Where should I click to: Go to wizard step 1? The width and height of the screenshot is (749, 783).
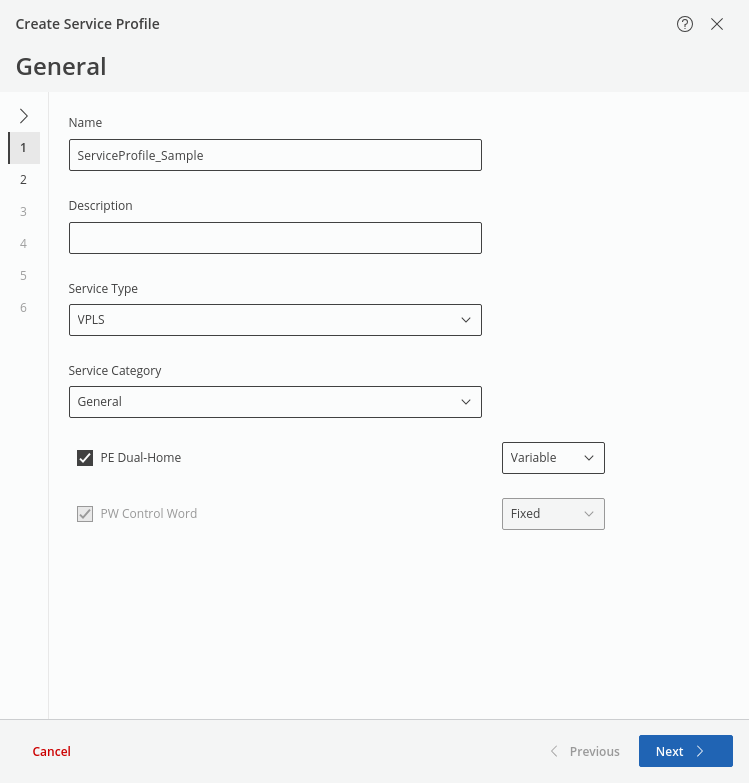(24, 148)
